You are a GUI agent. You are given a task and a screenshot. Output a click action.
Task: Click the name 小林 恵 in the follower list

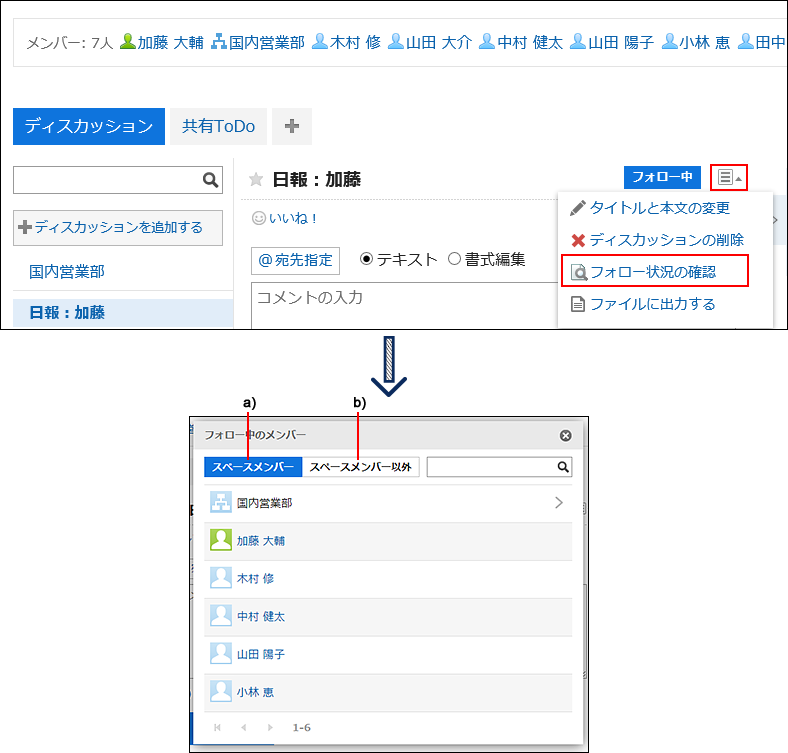tap(255, 691)
